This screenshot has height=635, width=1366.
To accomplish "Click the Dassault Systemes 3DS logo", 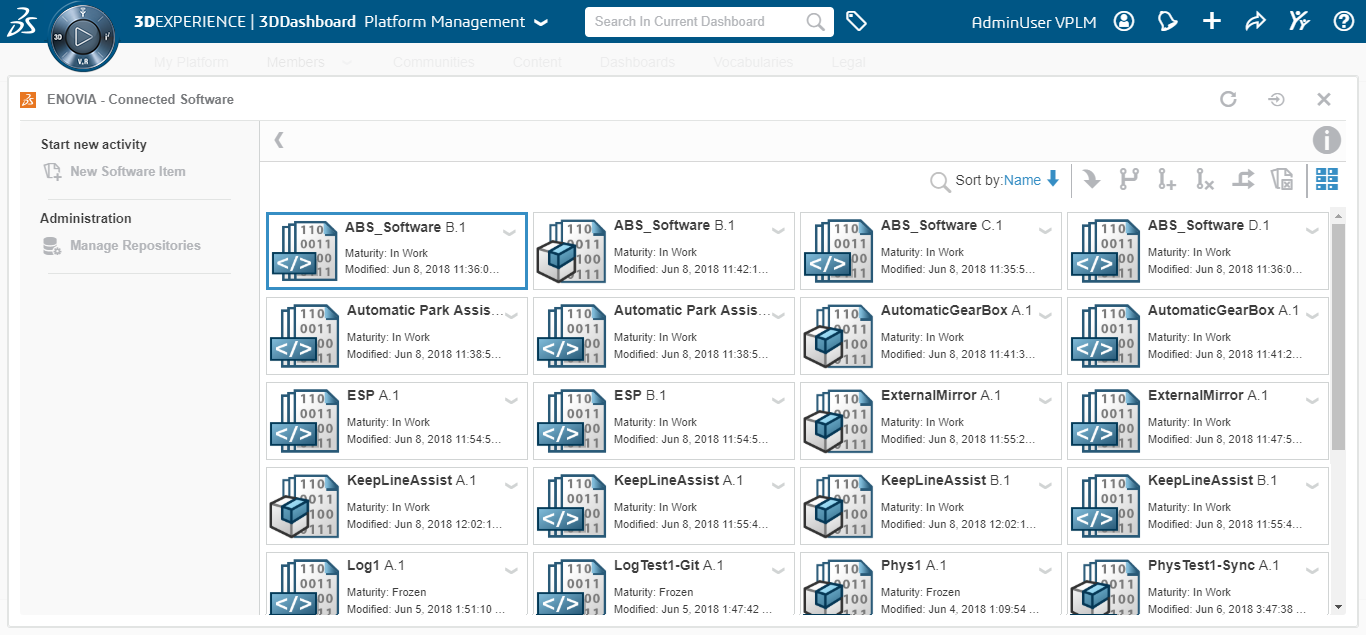I will pyautogui.click(x=24, y=21).
